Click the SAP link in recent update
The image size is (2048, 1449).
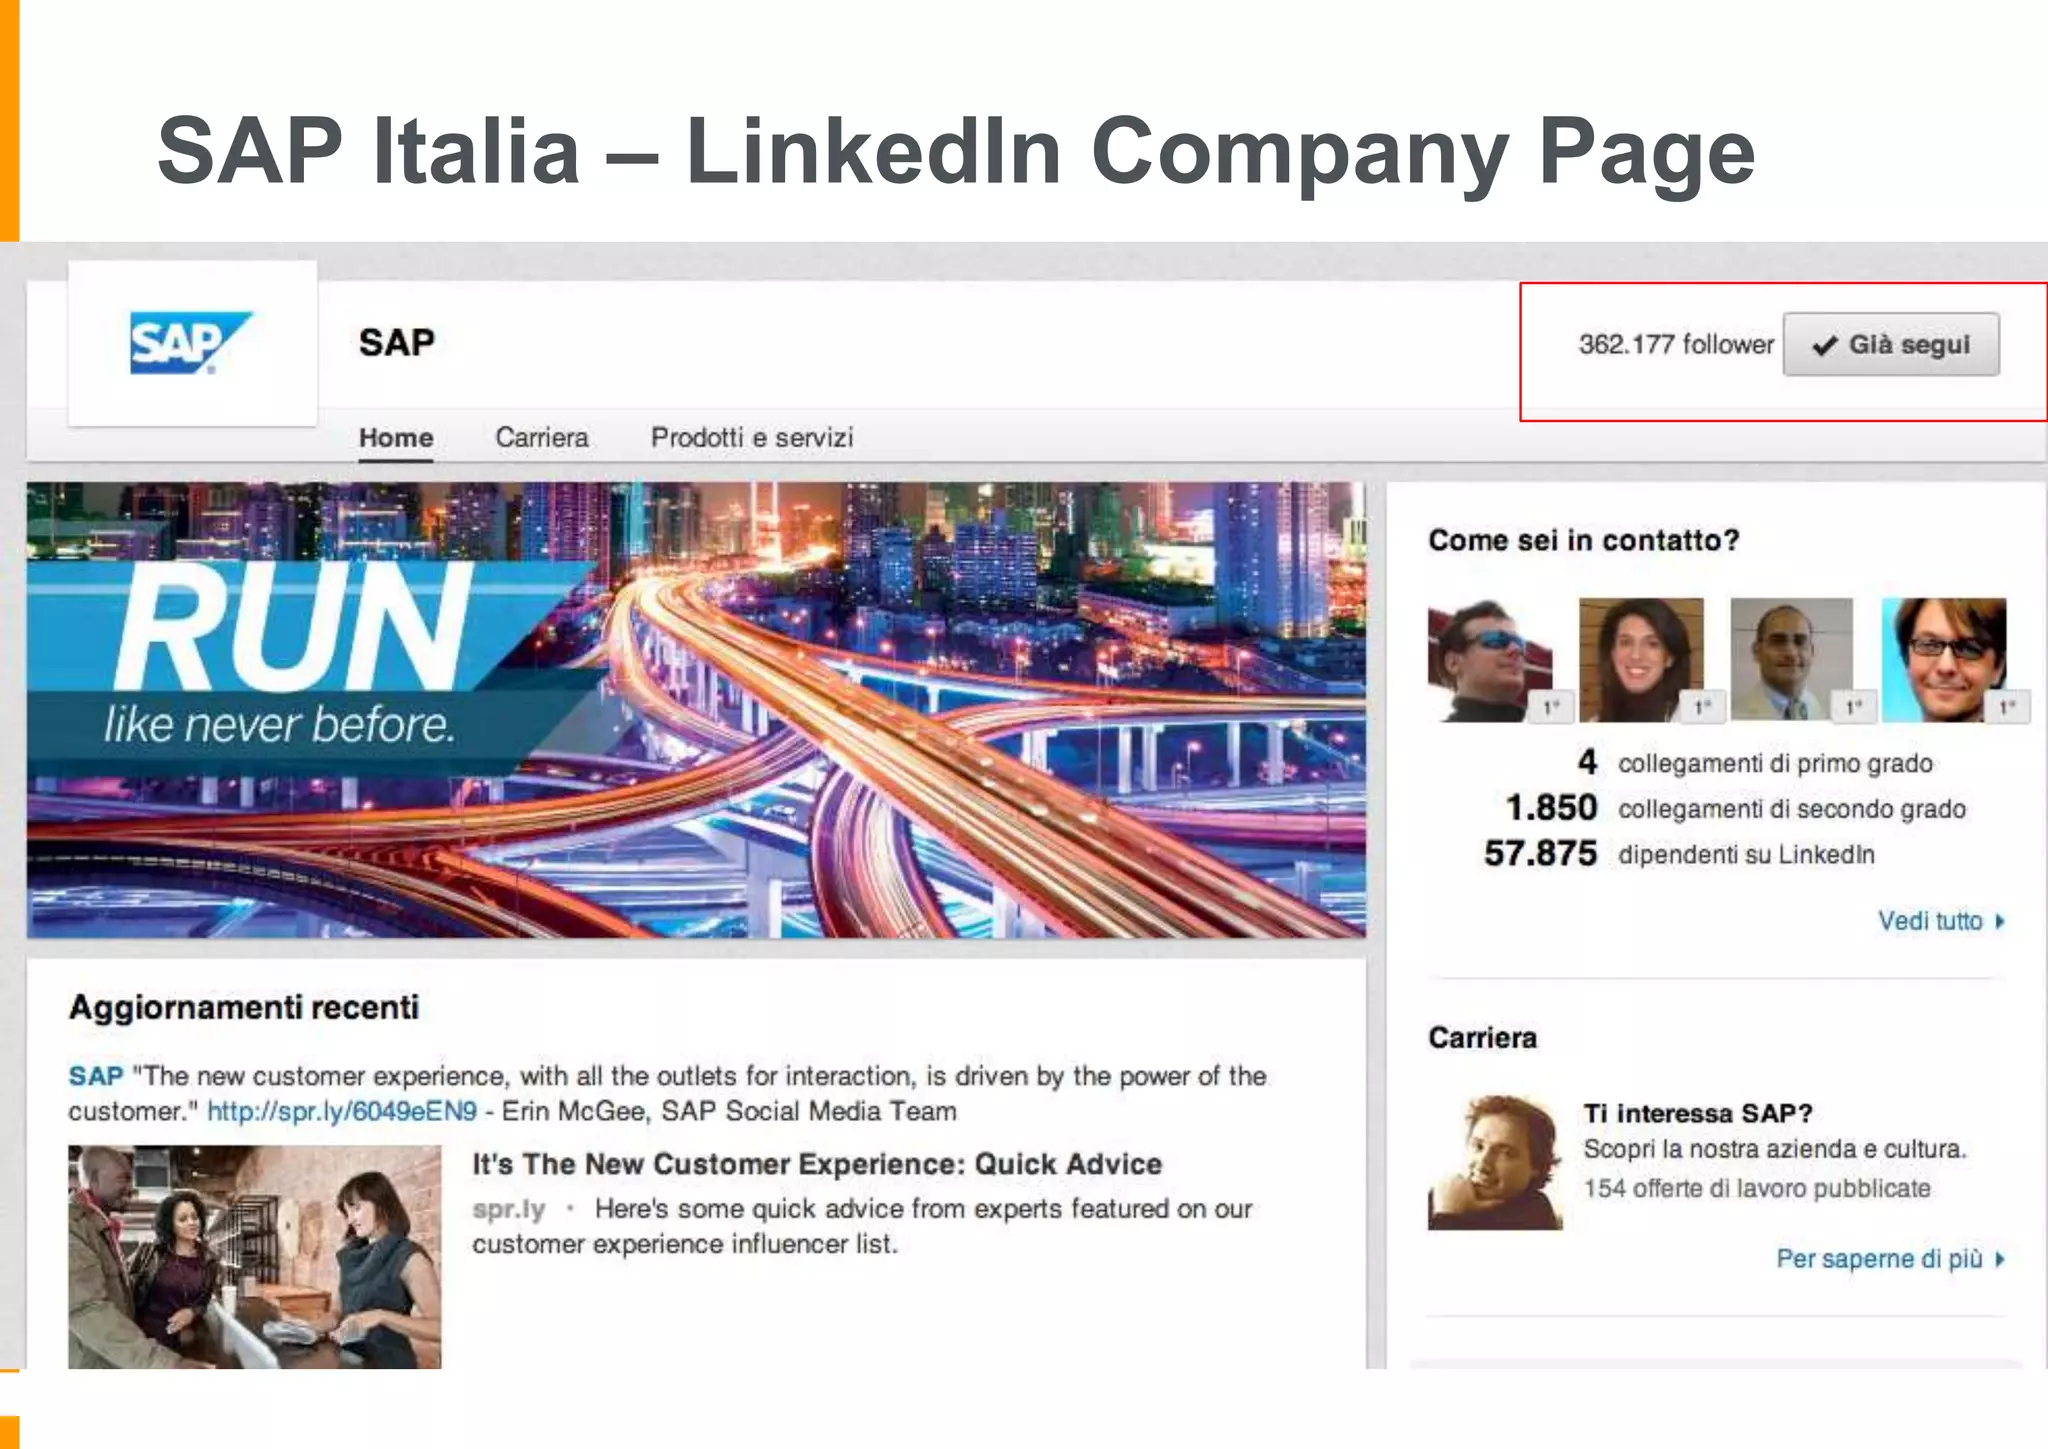pyautogui.click(x=96, y=1076)
